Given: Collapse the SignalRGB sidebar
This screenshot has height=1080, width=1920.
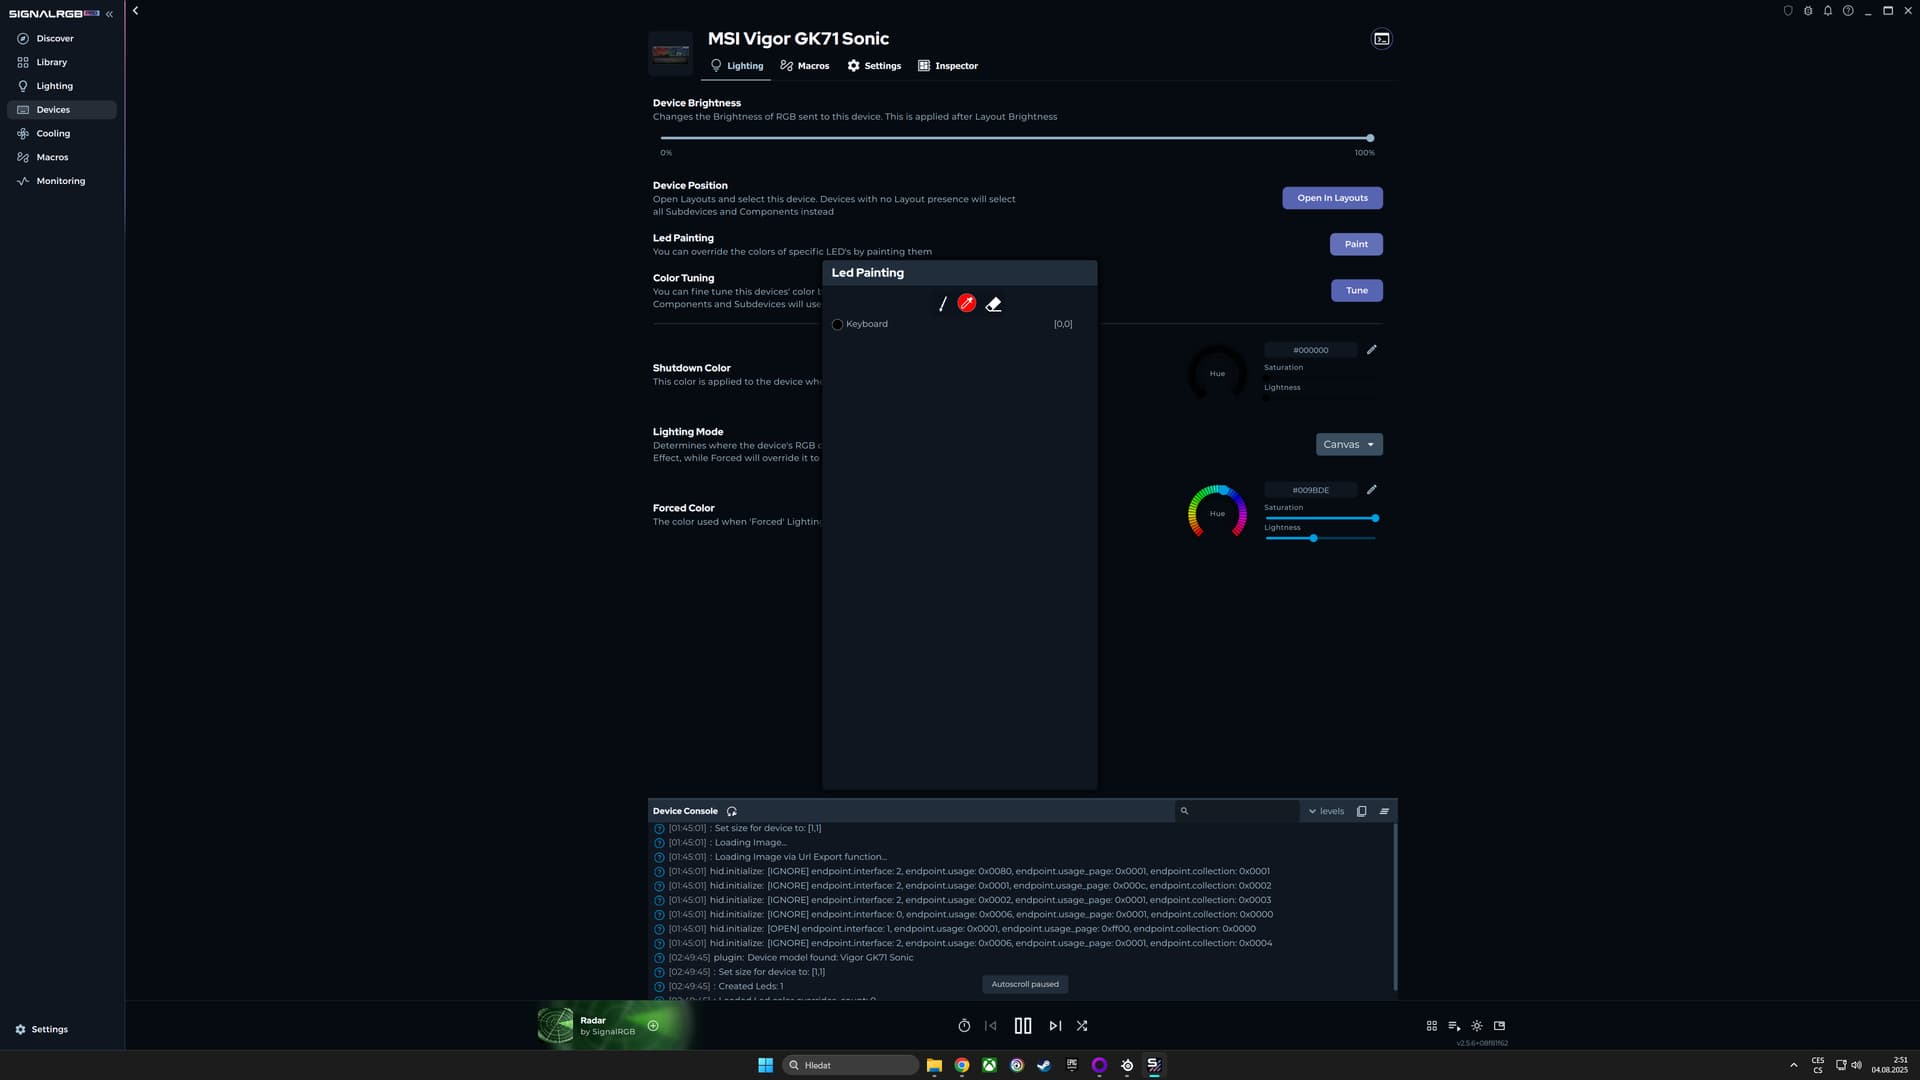Looking at the screenshot, I should [109, 14].
